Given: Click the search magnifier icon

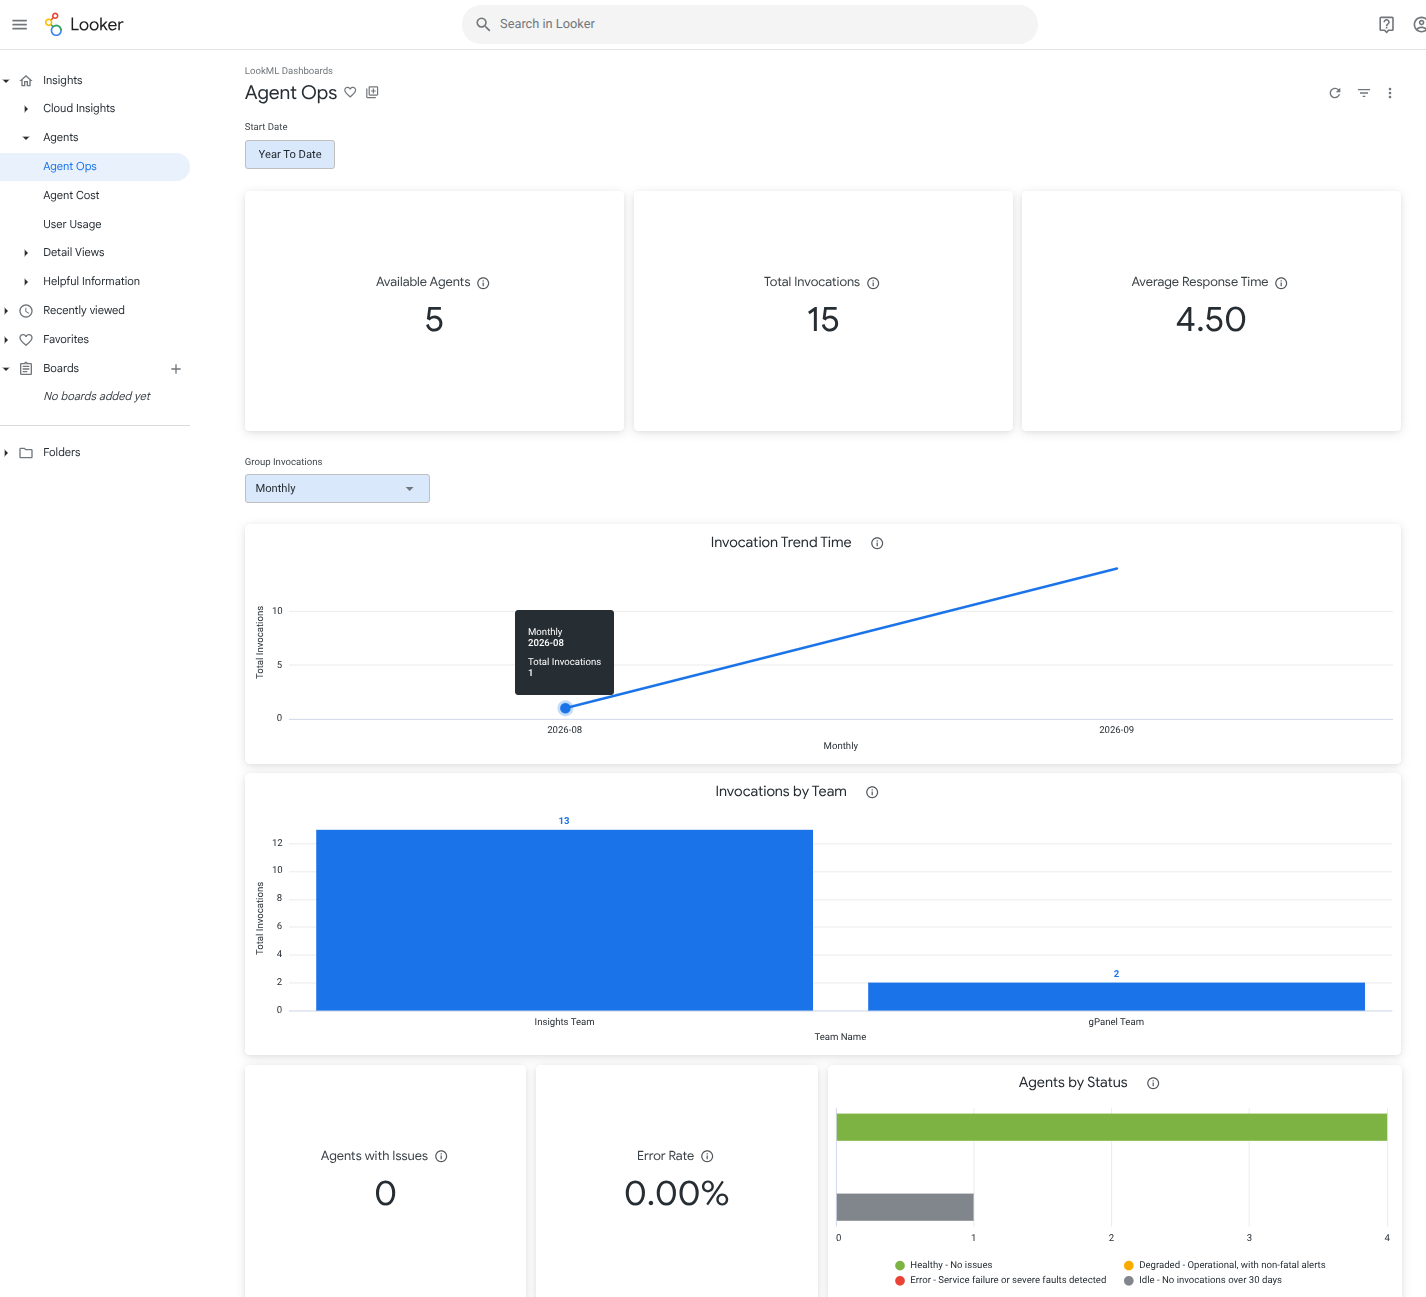Looking at the screenshot, I should (483, 24).
